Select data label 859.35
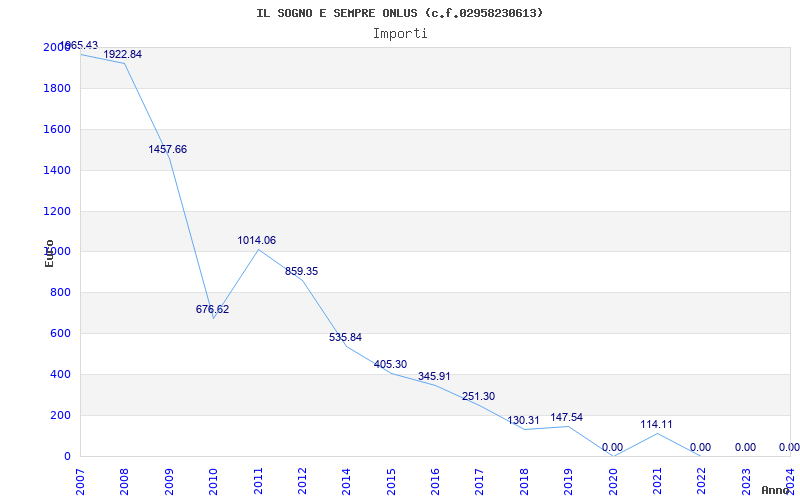 (301, 271)
